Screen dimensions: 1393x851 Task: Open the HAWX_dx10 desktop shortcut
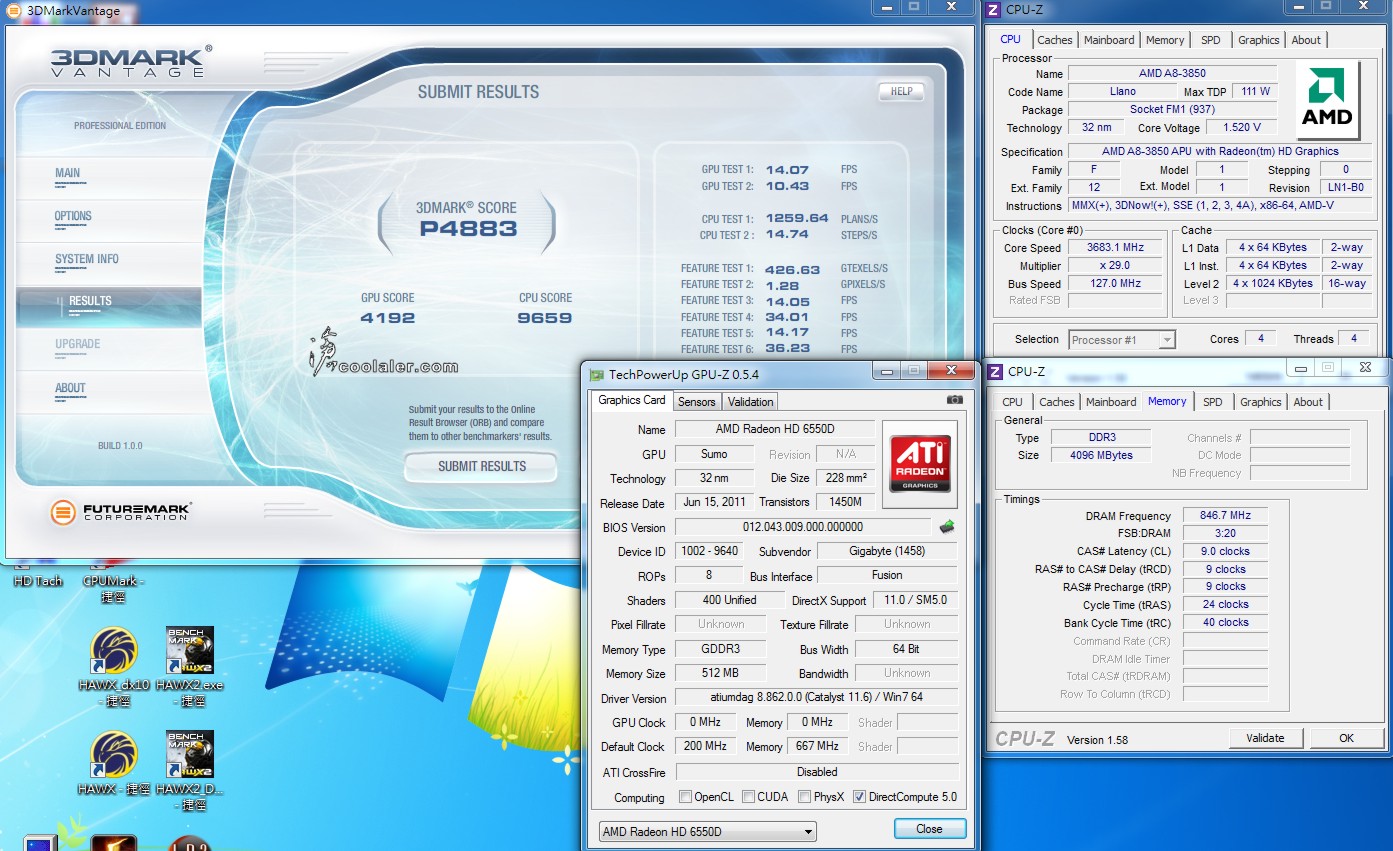click(114, 651)
